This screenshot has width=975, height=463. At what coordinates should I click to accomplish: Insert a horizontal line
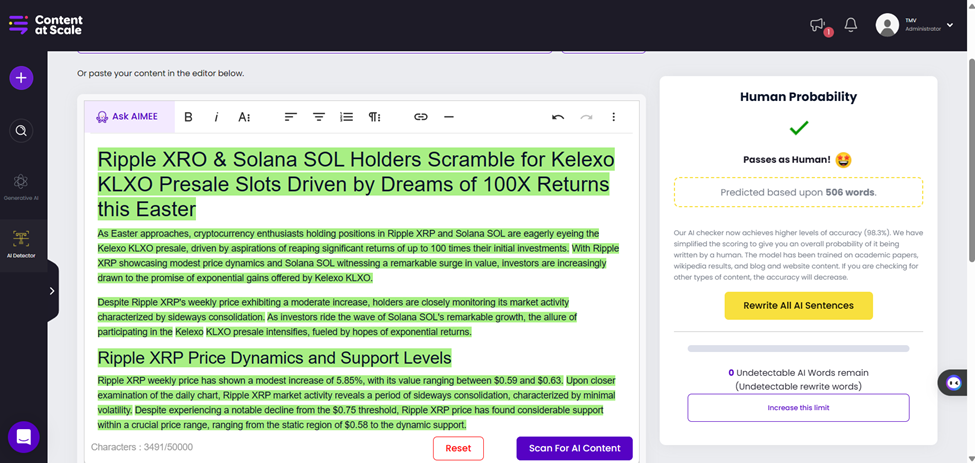[449, 117]
